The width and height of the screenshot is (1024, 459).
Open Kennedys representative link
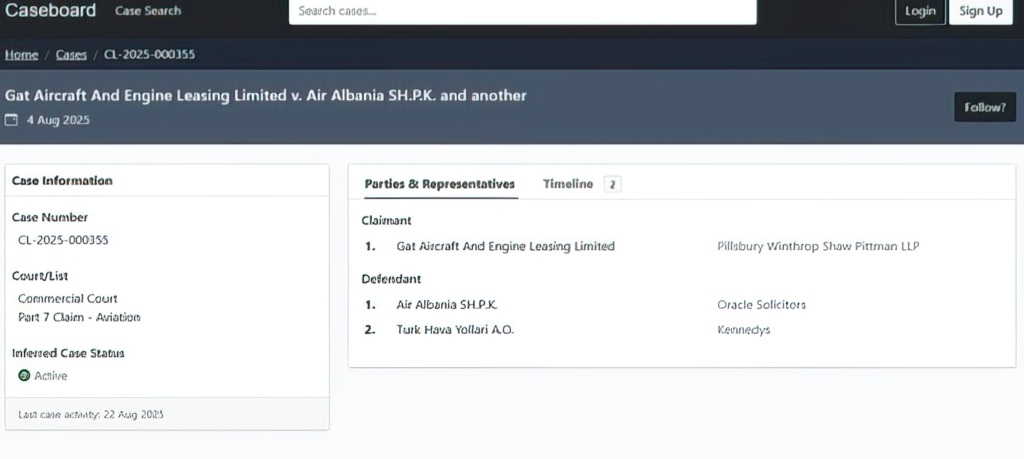(x=744, y=329)
